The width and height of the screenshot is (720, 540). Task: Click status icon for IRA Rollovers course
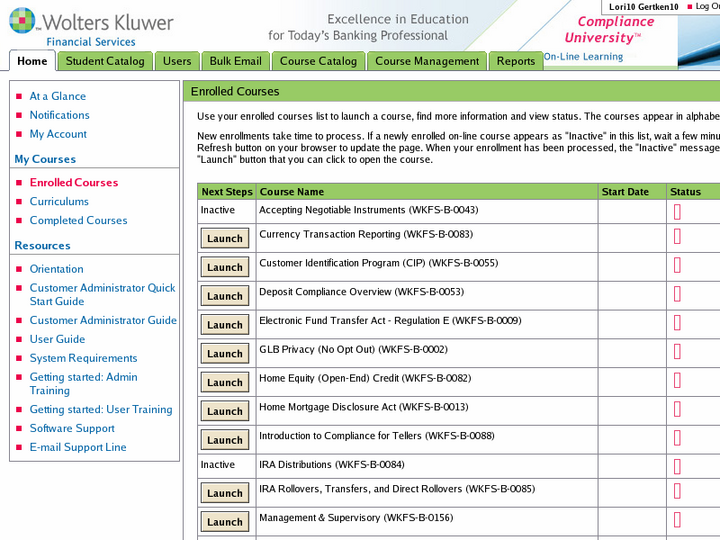point(677,491)
